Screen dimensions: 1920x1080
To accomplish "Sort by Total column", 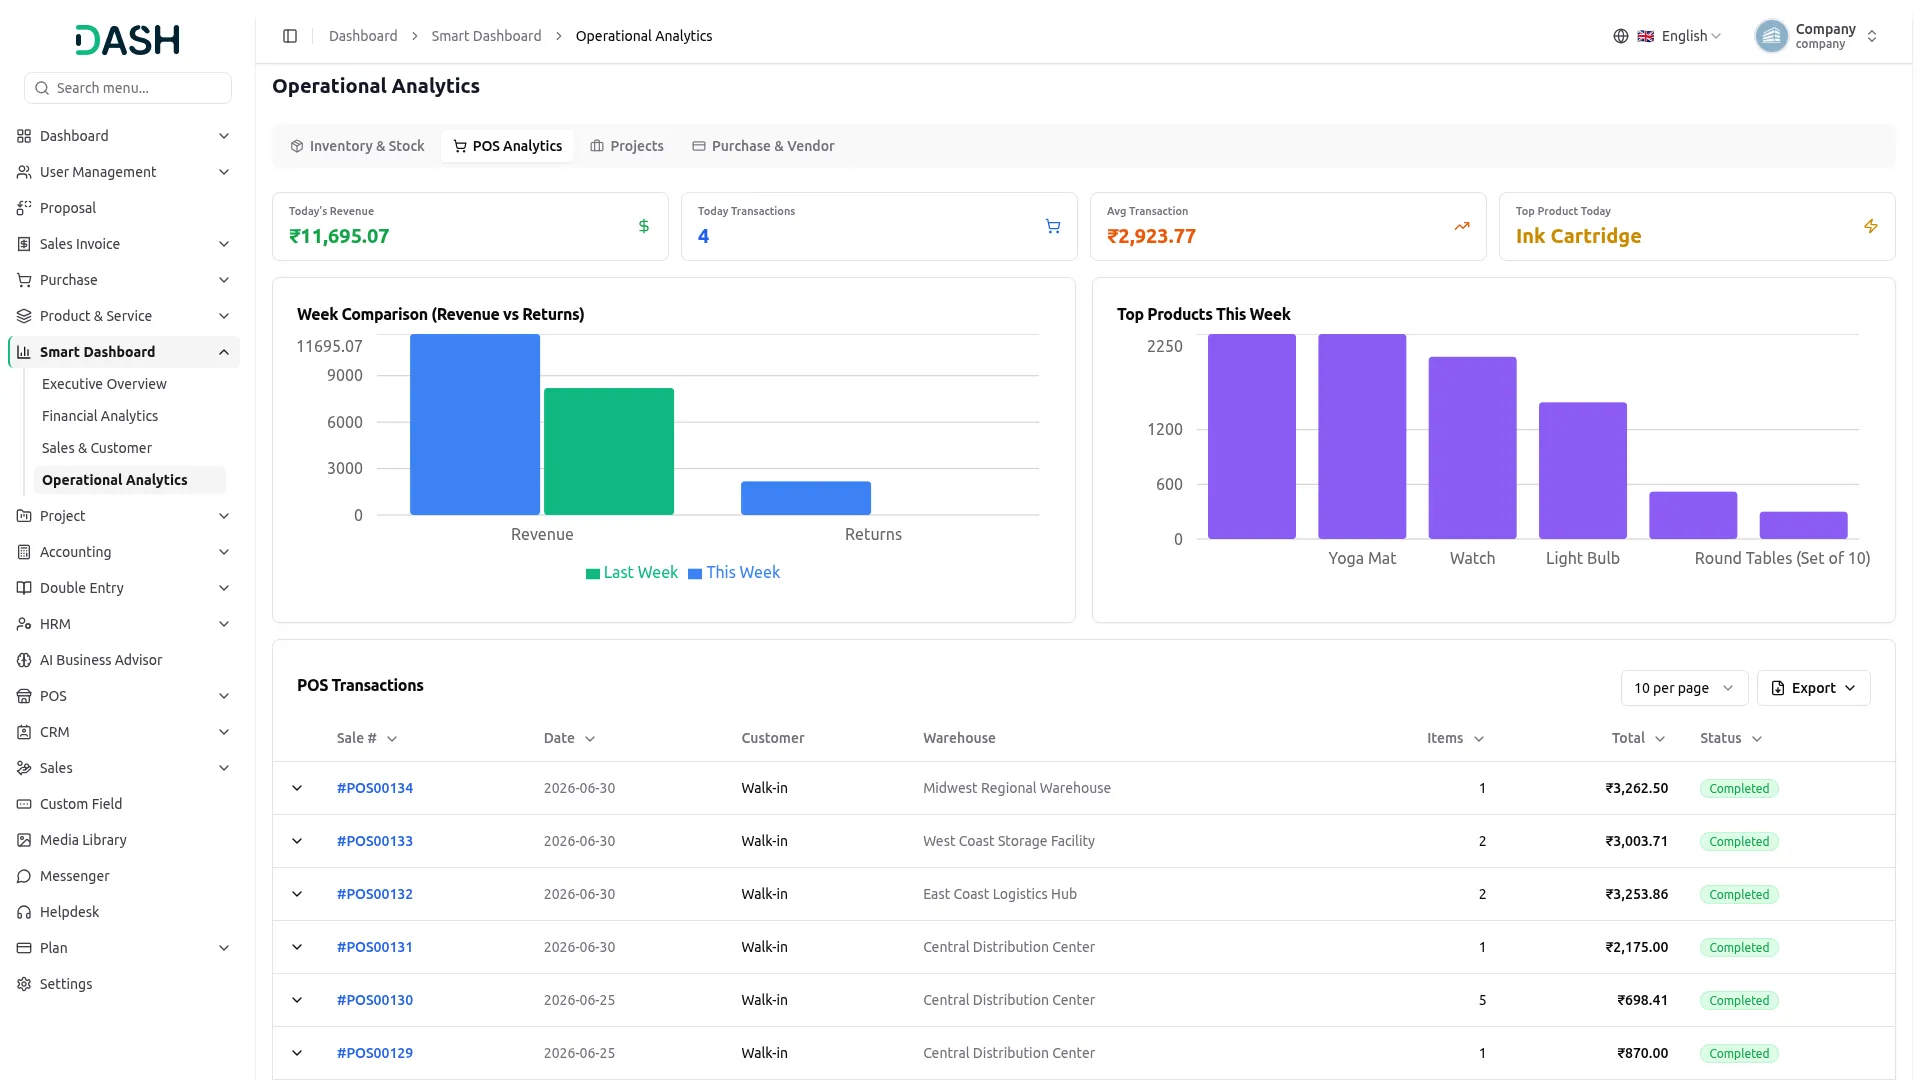I will click(x=1638, y=738).
